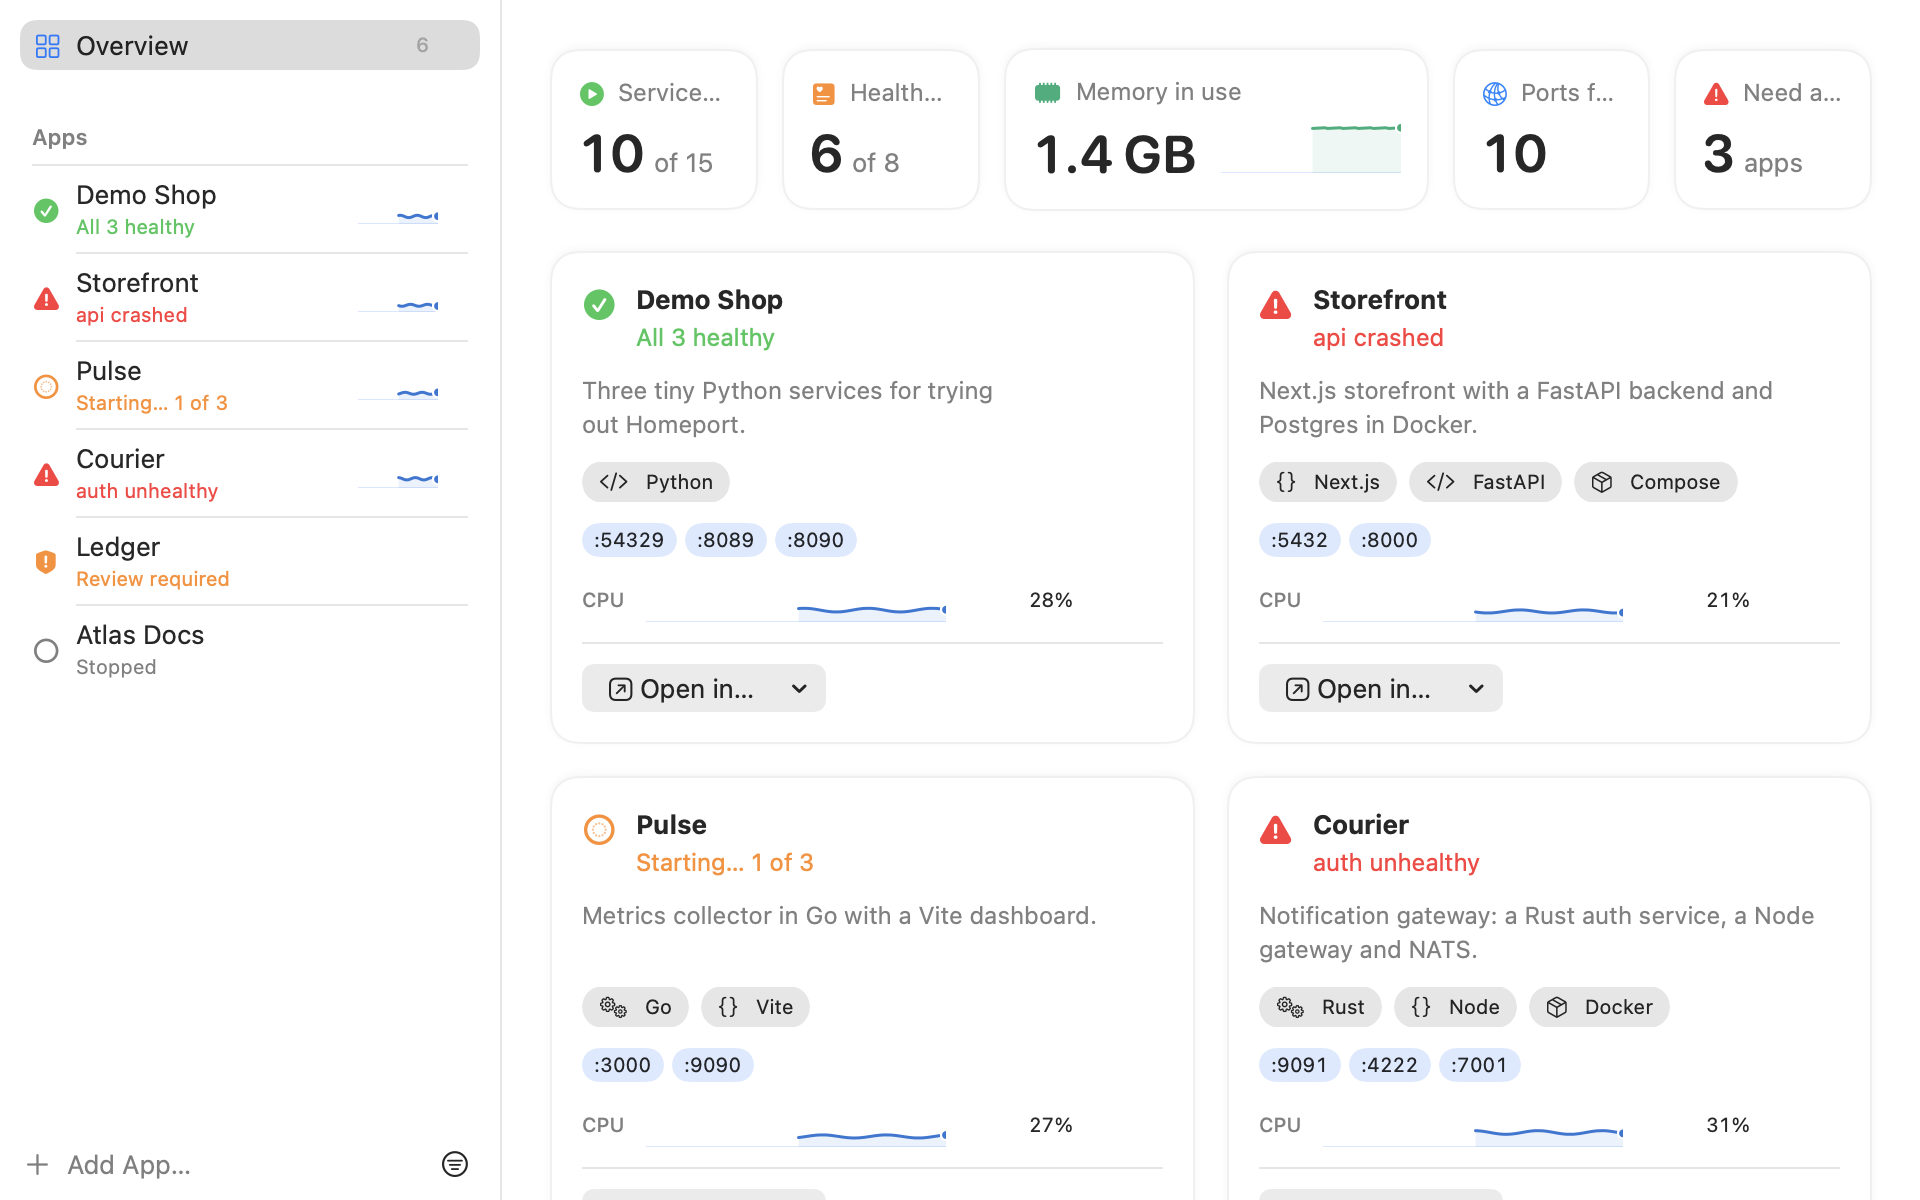Expand the Storefront Open in dropdown chevron

pos(1476,689)
